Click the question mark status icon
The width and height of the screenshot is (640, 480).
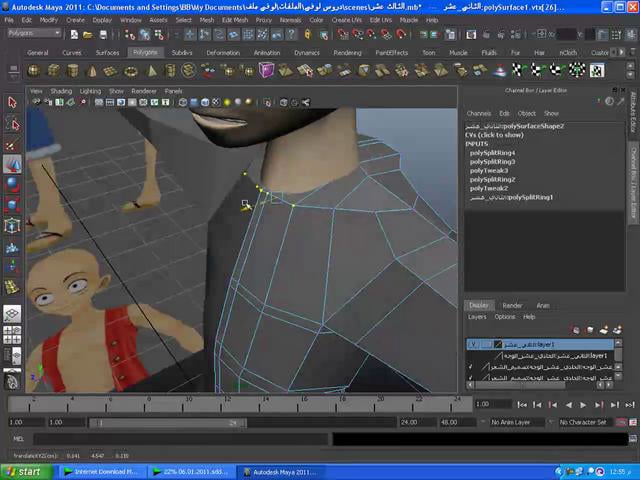(291, 35)
